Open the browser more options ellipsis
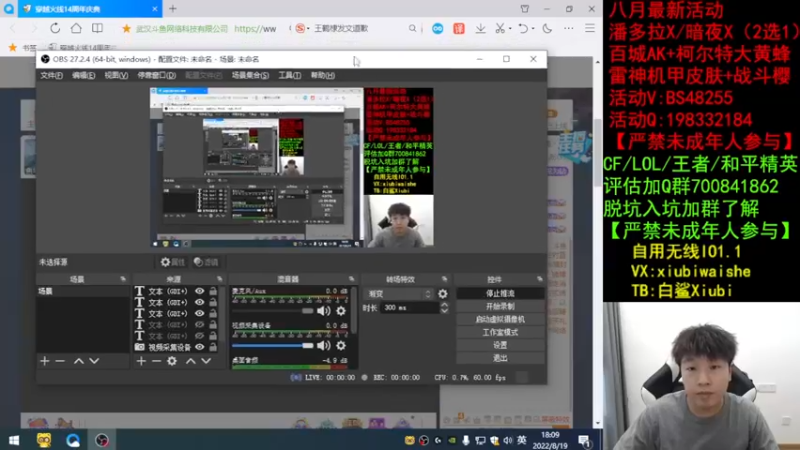The height and width of the screenshot is (450, 800). click(x=568, y=29)
